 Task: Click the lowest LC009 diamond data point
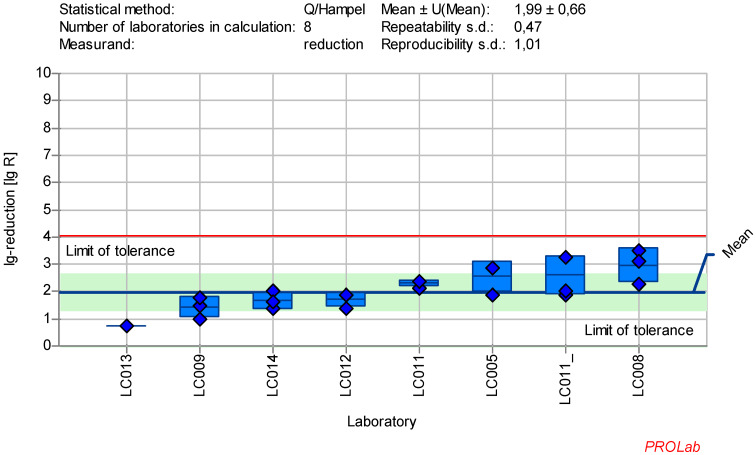(x=200, y=319)
